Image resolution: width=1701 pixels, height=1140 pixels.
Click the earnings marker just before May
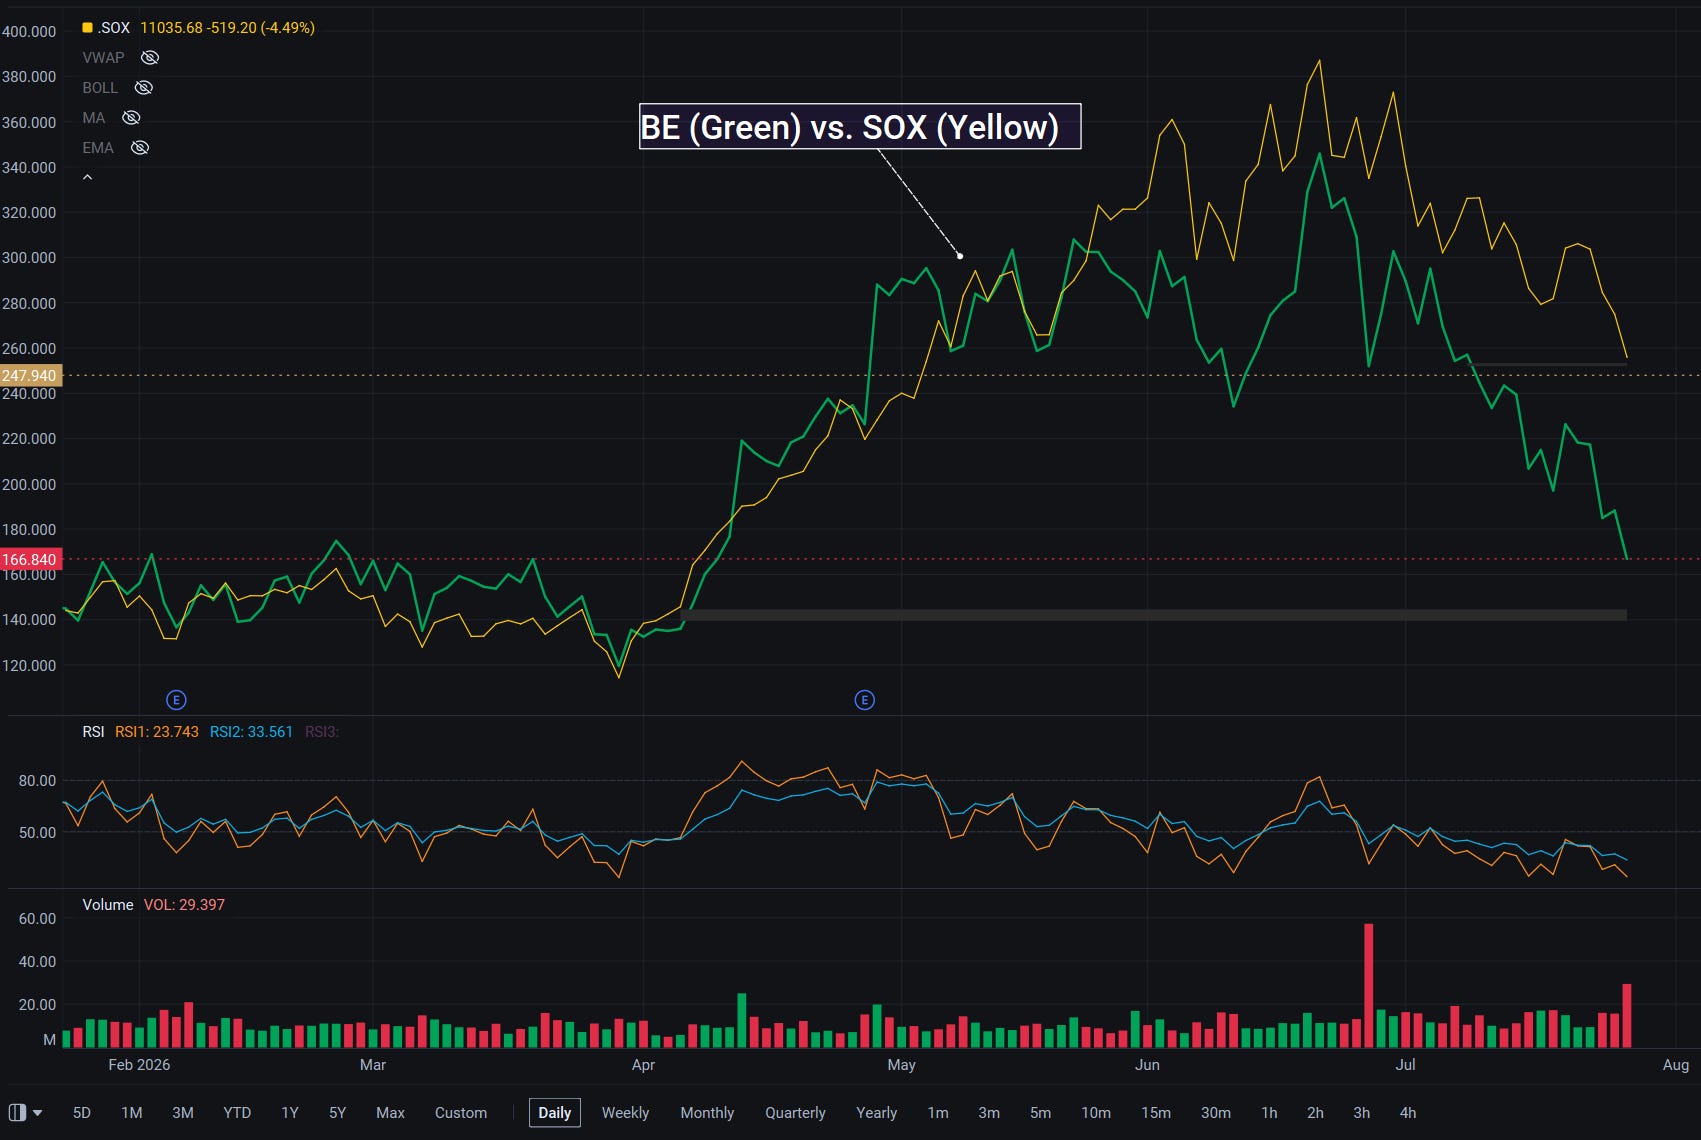[x=865, y=700]
